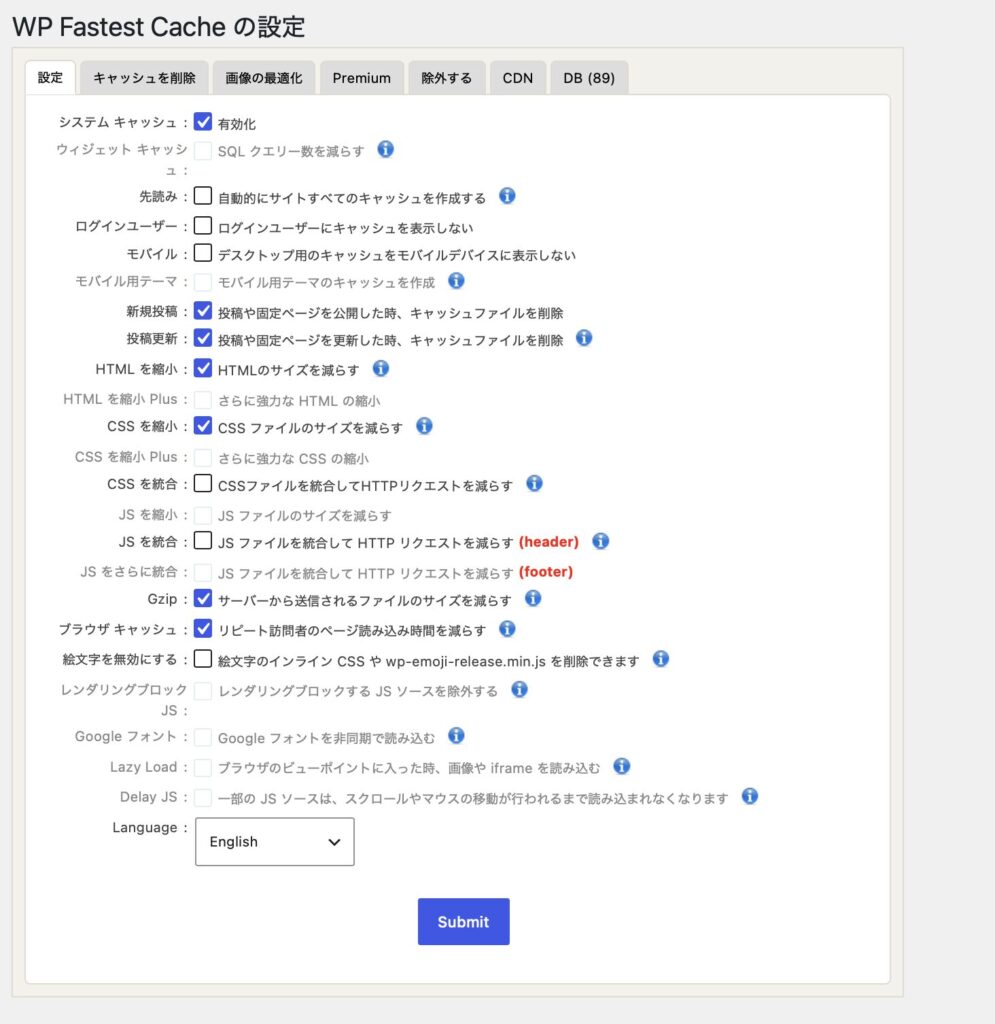995x1024 pixels.
Task: Uncheck システム キャッシュ 有効化 checkbox
Action: pos(203,122)
